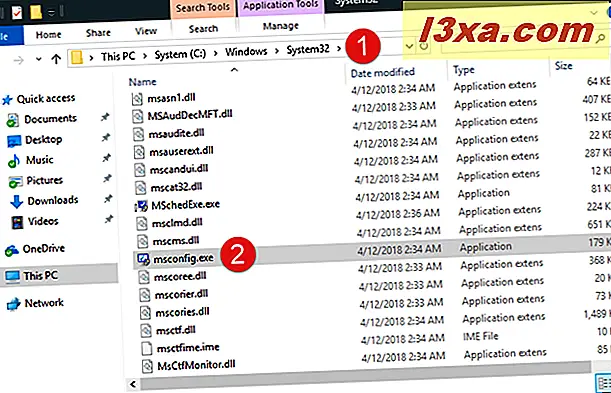Click This PC in address bar
611x393 pixels.
coord(118,56)
